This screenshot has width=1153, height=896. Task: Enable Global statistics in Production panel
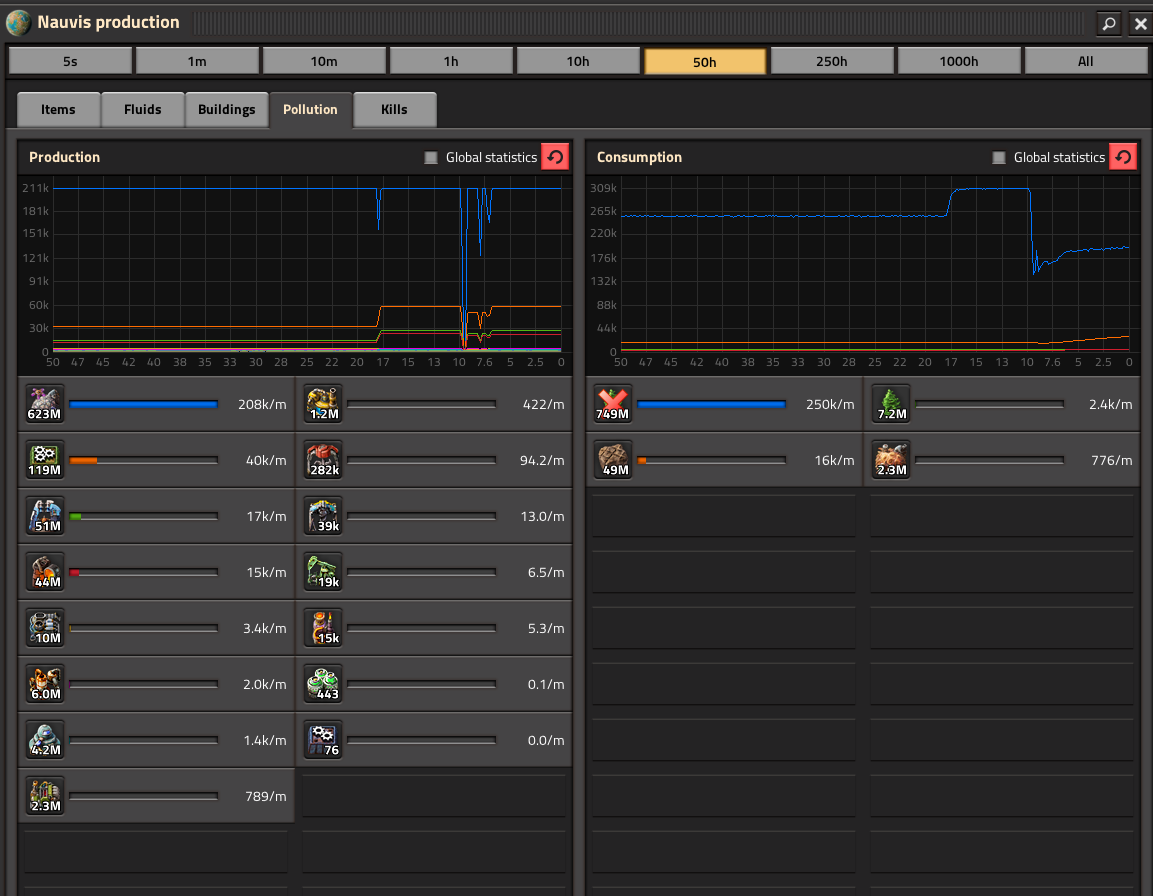pyautogui.click(x=431, y=157)
